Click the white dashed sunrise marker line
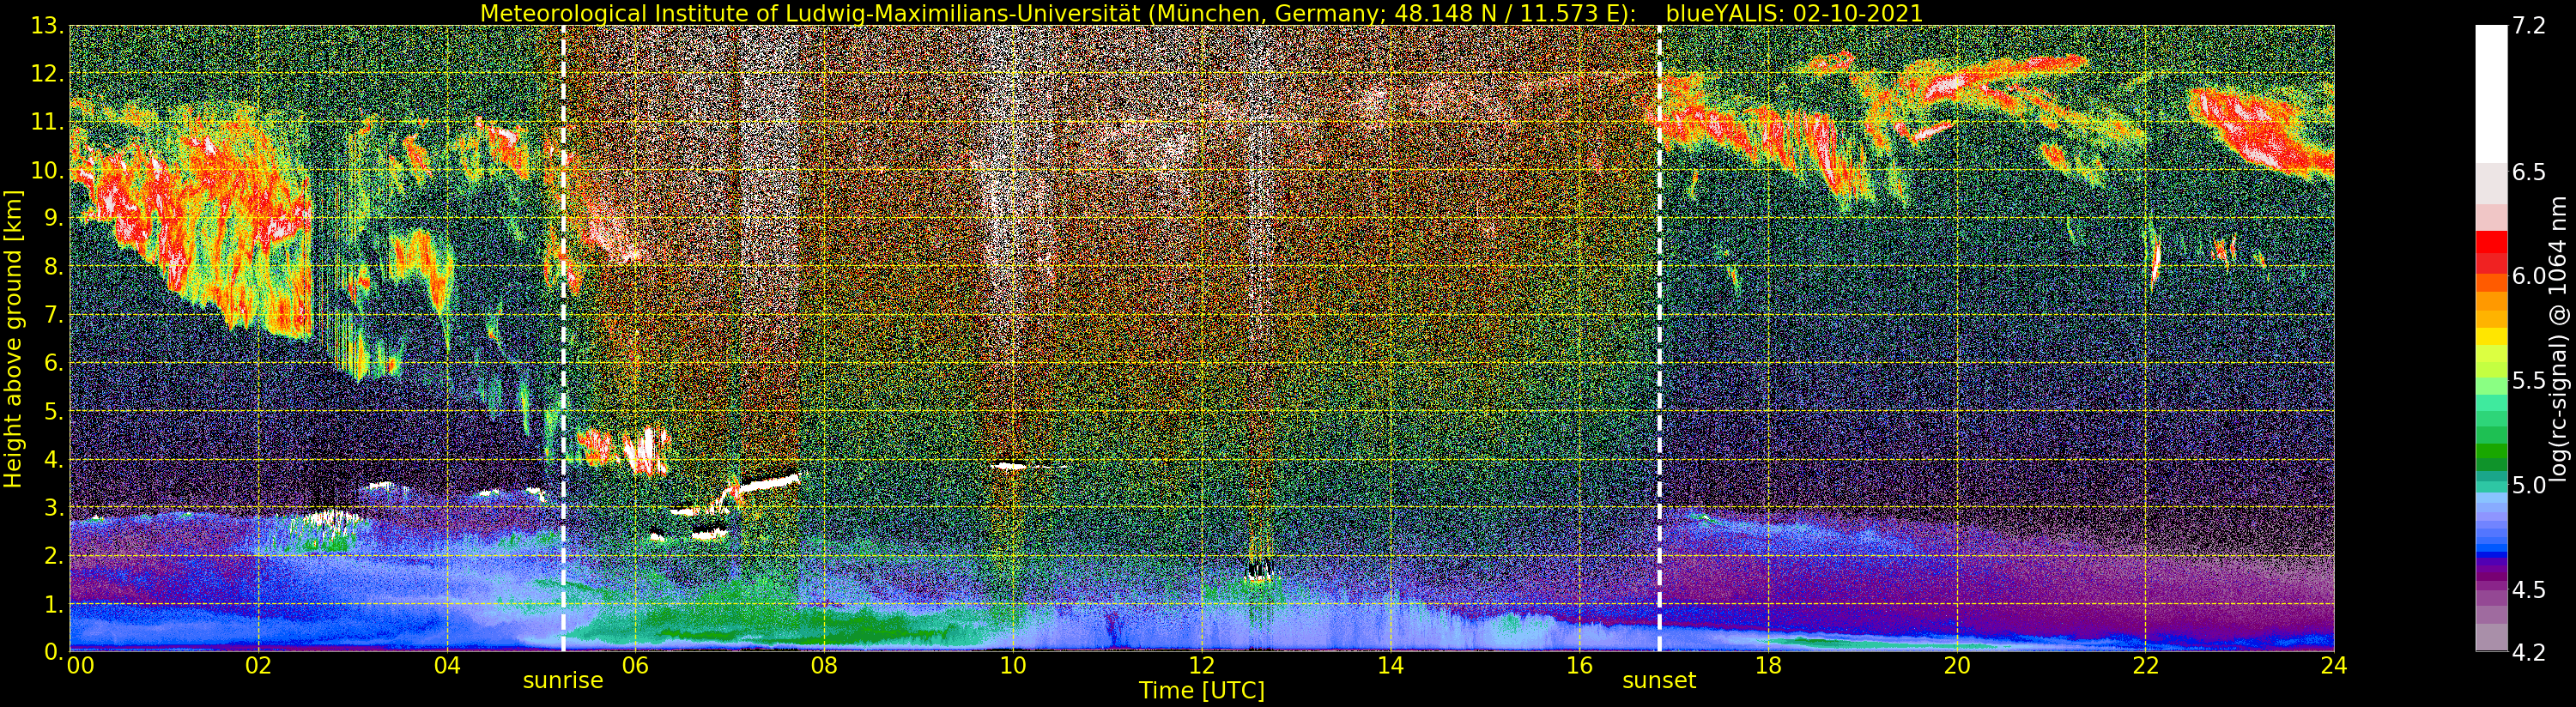Viewport: 2576px width, 707px height. [x=563, y=338]
